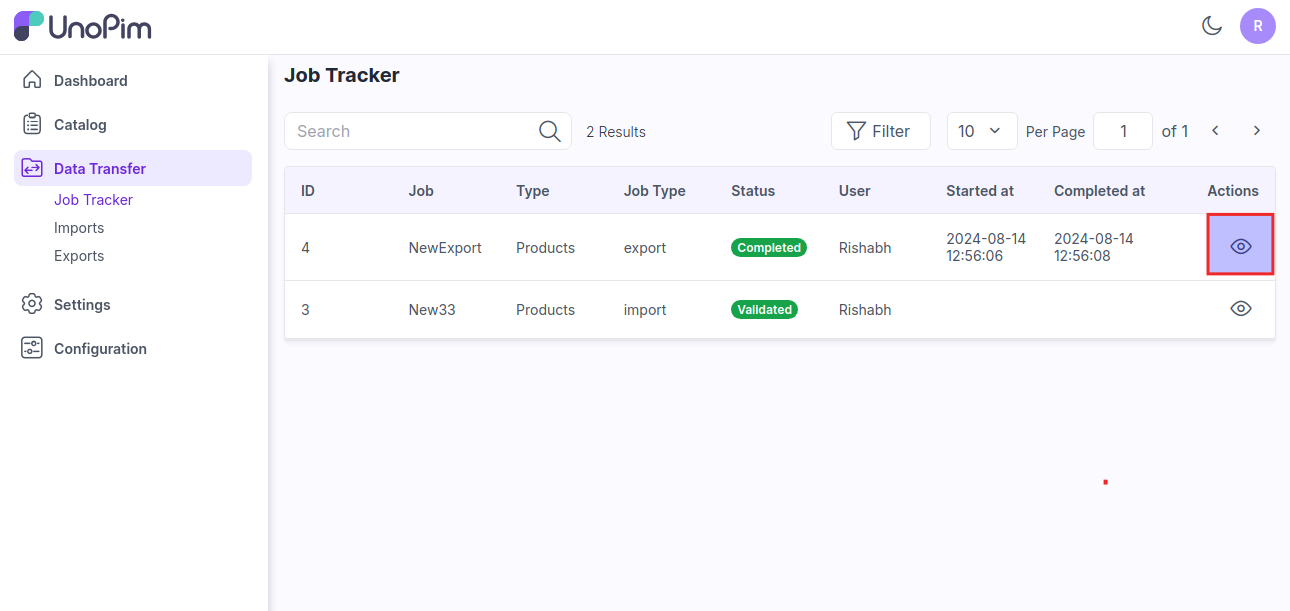Select the Exports submenu link
The width and height of the screenshot is (1290, 611).
(79, 256)
